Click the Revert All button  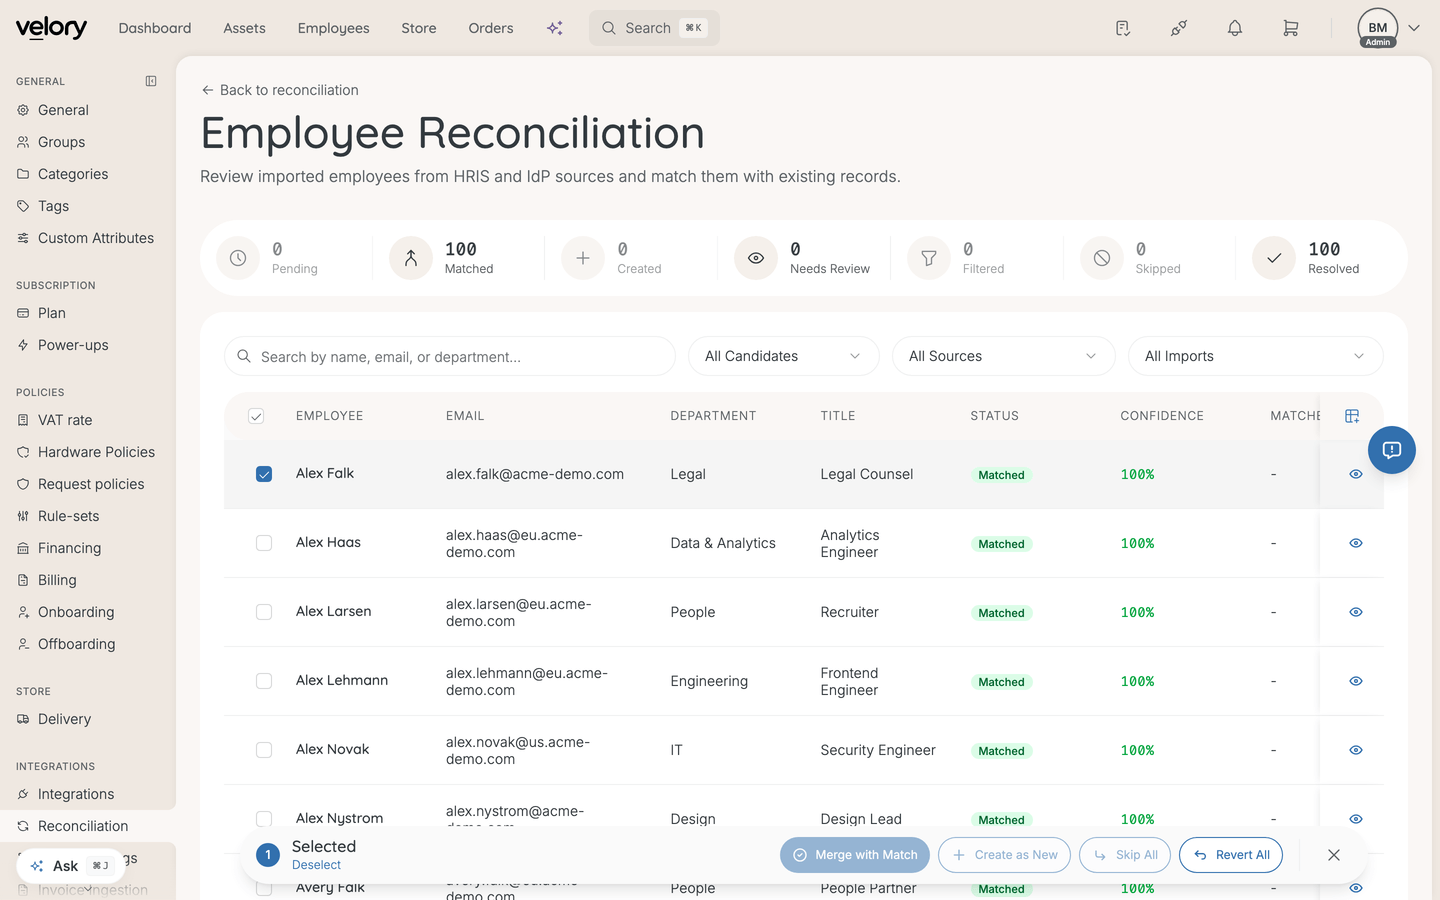pos(1231,855)
